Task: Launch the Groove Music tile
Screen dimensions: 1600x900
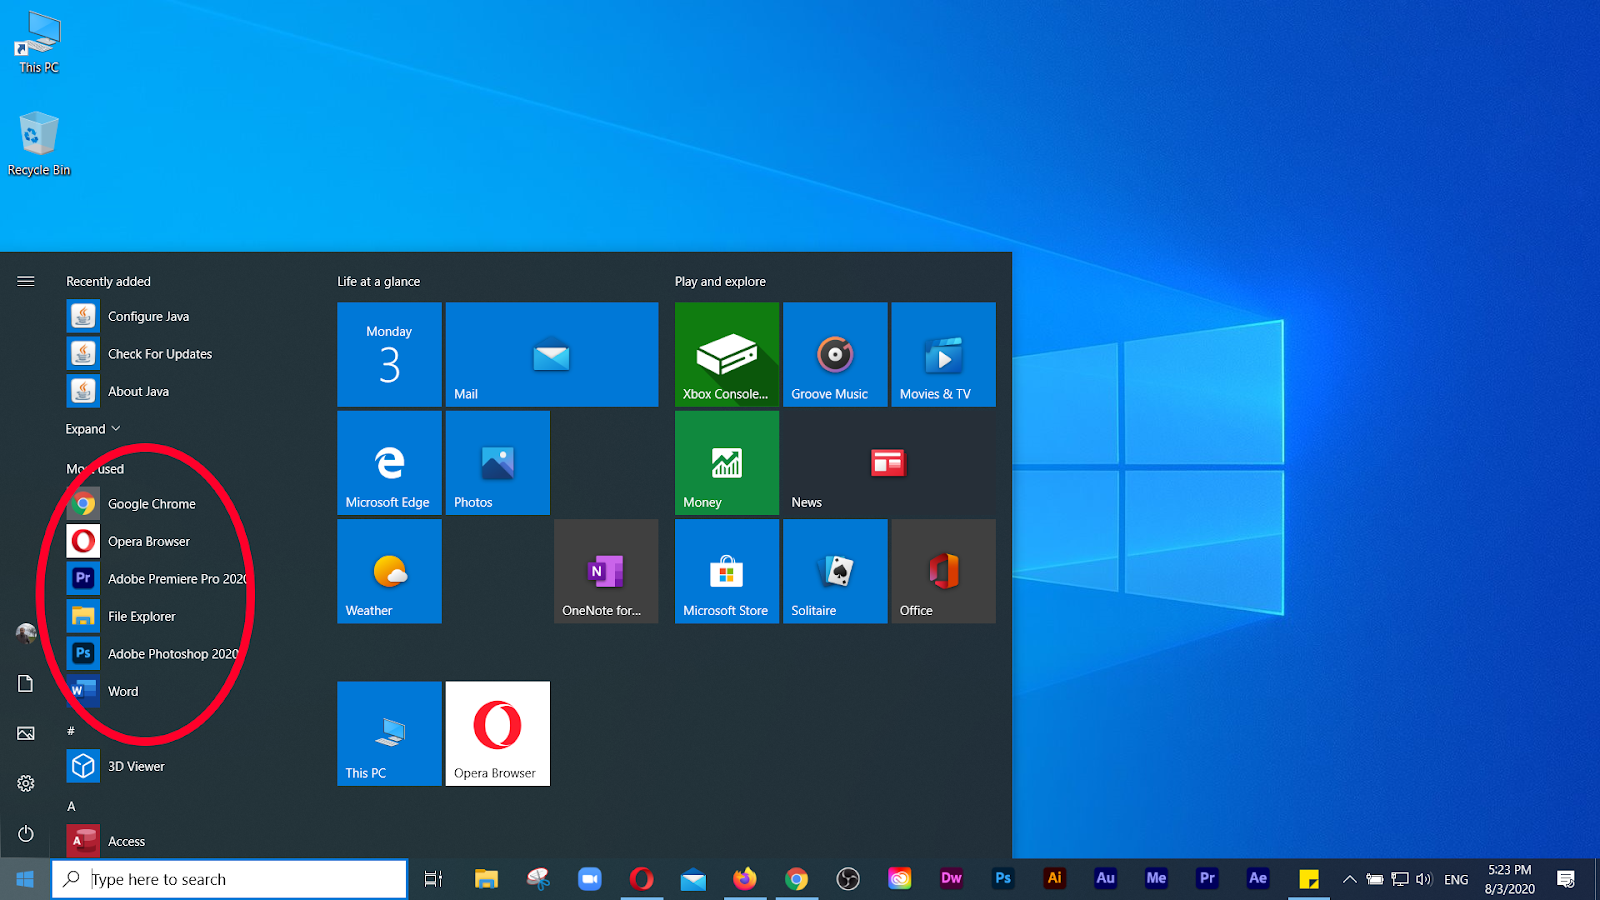Action: pos(835,355)
